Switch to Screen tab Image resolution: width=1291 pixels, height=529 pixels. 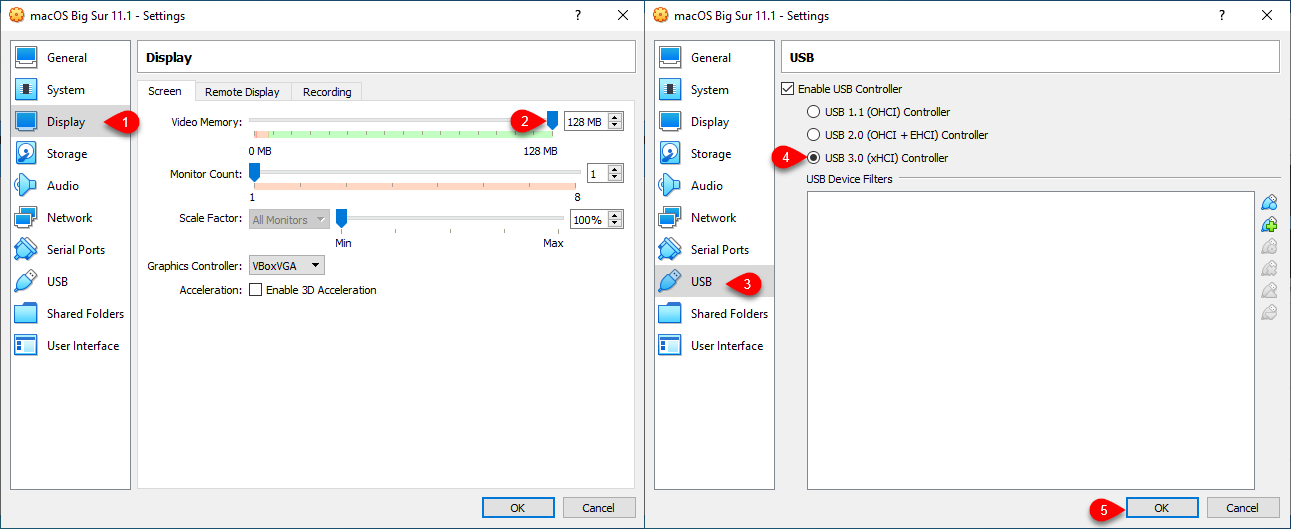point(165,91)
